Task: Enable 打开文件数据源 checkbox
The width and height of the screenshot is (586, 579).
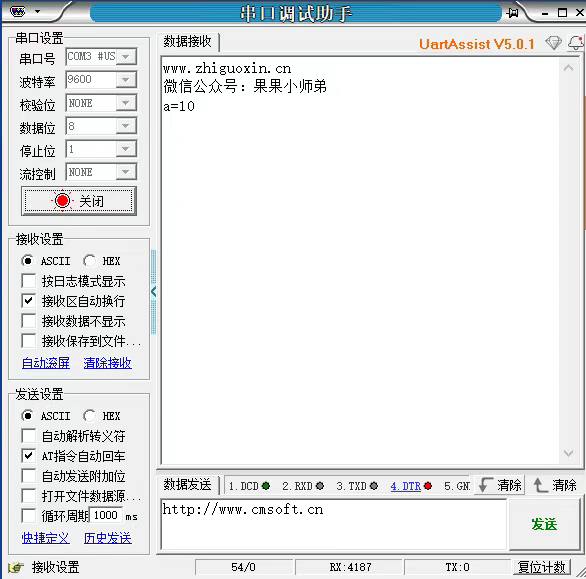Action: pyautogui.click(x=29, y=496)
